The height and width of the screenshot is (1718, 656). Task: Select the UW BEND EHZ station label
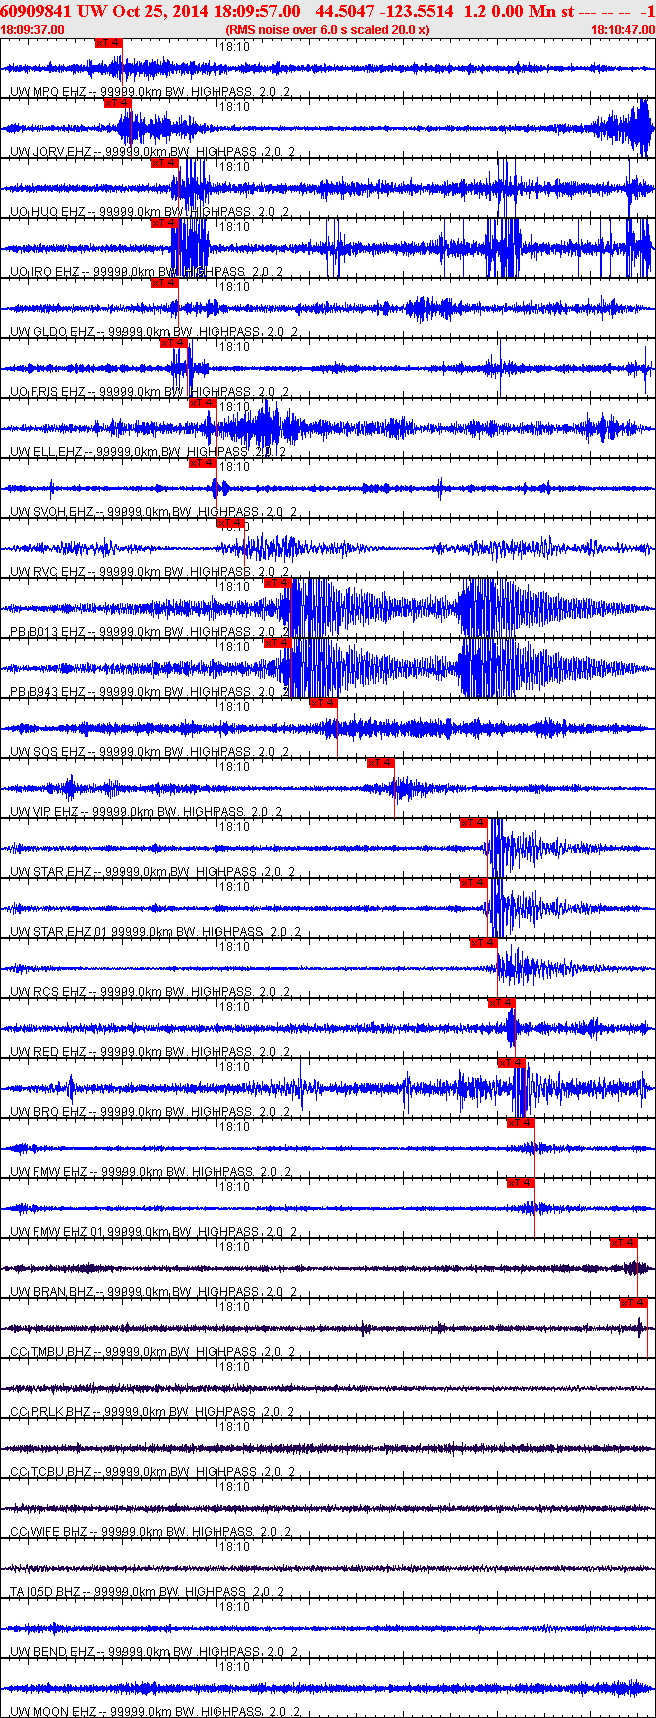(52, 1652)
